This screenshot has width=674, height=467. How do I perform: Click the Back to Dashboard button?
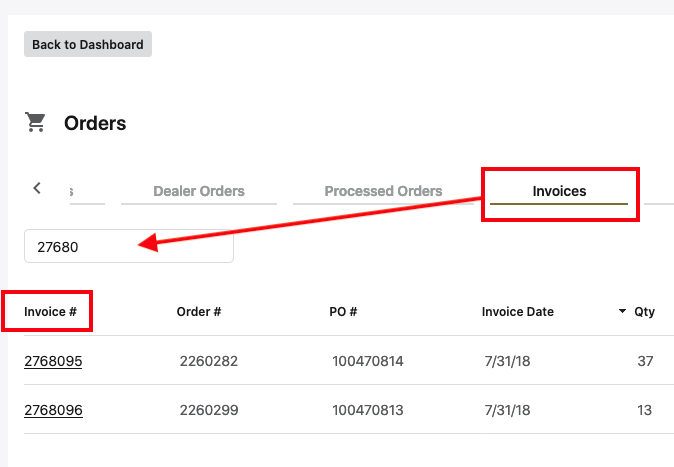[88, 44]
